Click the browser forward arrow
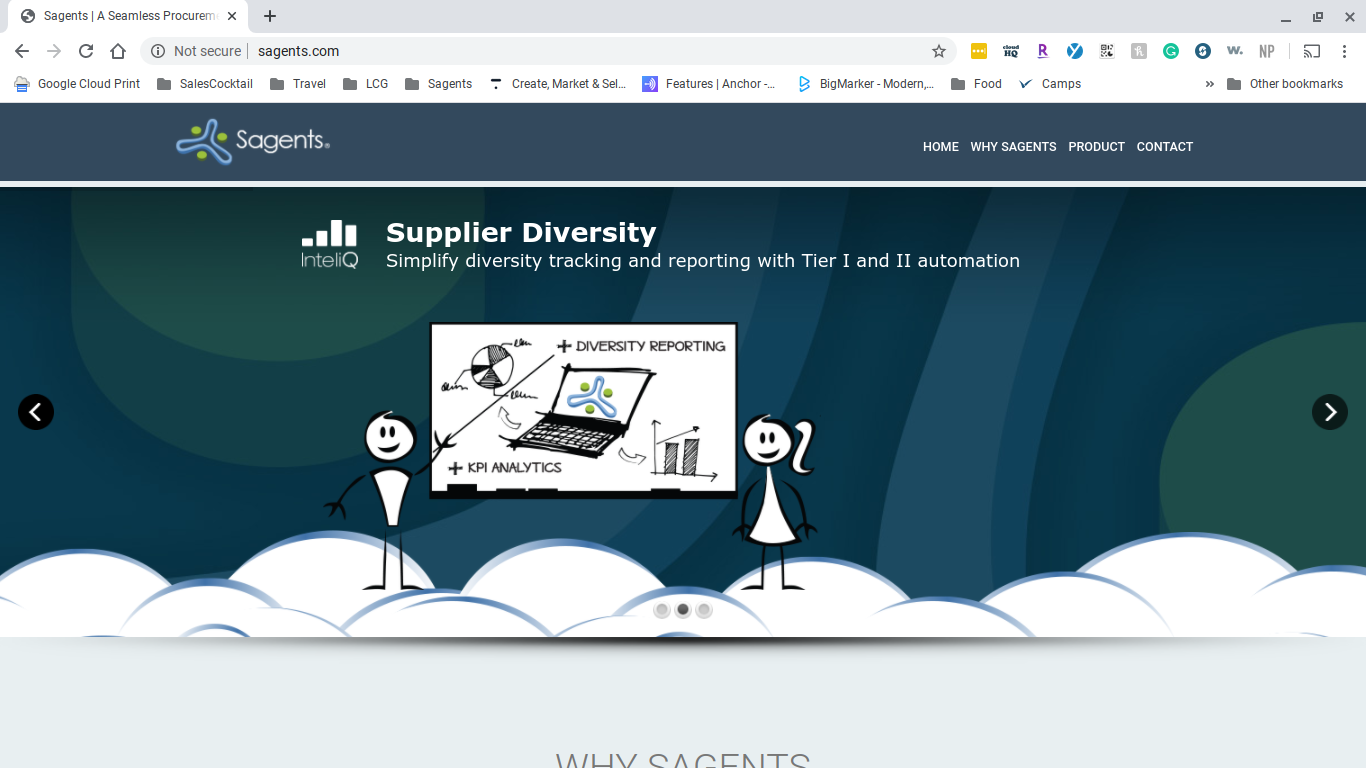The image size is (1366, 768). tap(54, 51)
